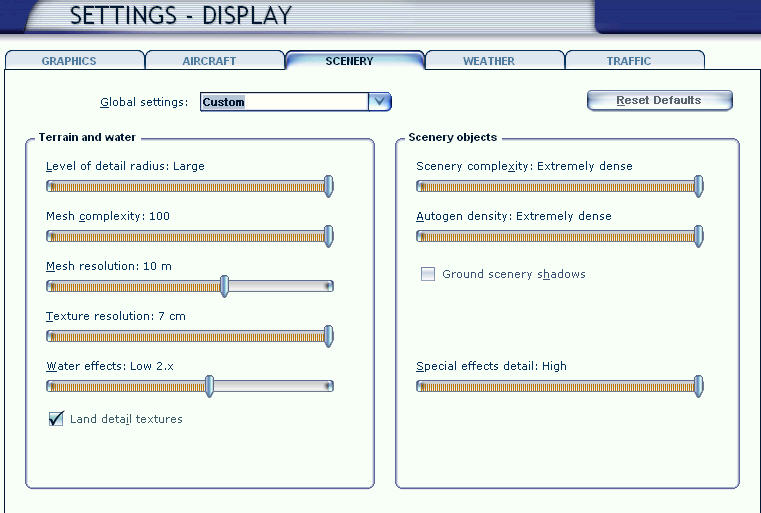The width and height of the screenshot is (761, 513).
Task: Go to the Weather tab
Action: [495, 60]
